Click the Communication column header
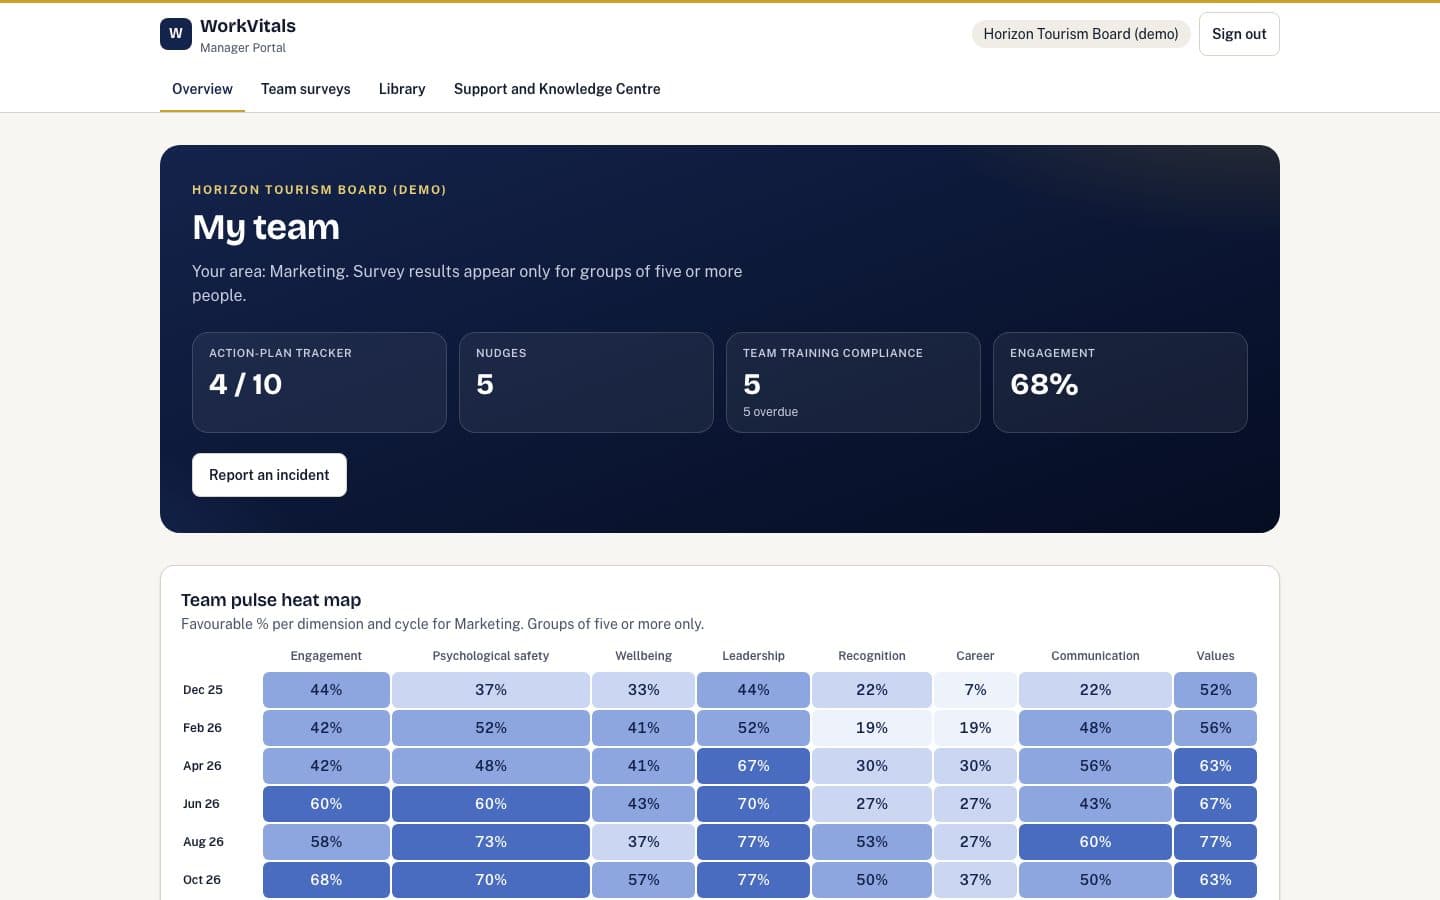Viewport: 1440px width, 900px height. (x=1095, y=656)
